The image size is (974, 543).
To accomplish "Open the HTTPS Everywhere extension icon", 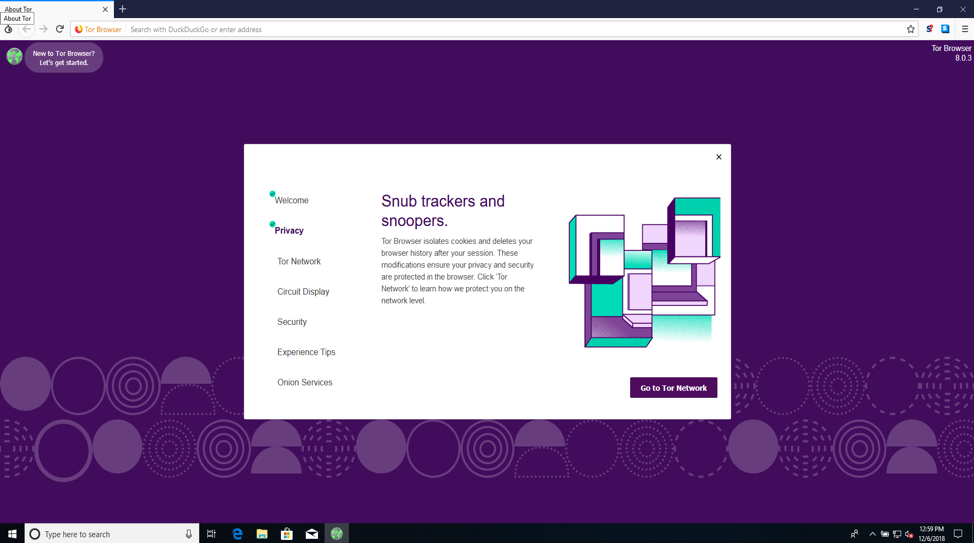I will point(945,29).
